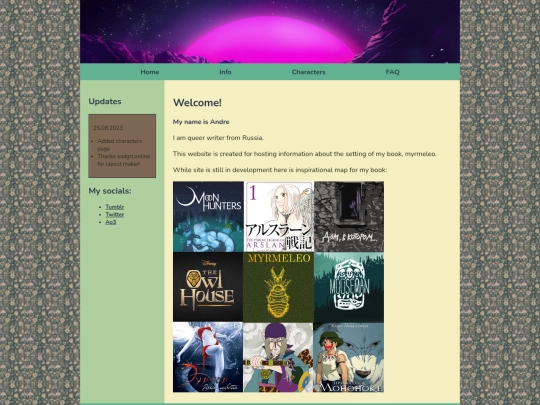
Task: Open the Ao3 social link
Action: [111, 222]
